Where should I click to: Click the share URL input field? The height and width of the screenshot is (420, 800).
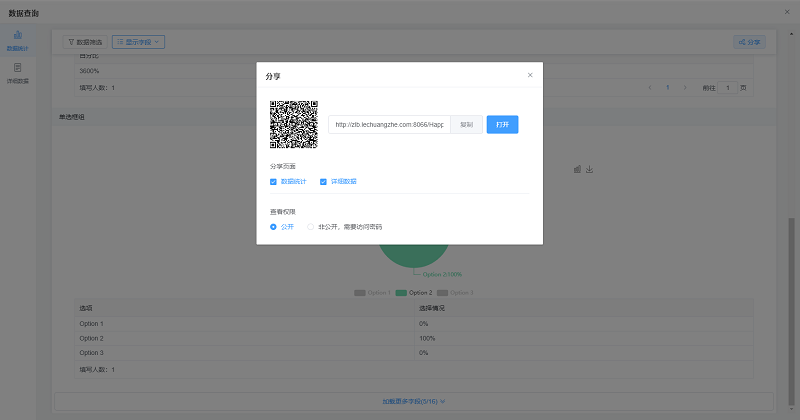(x=389, y=125)
